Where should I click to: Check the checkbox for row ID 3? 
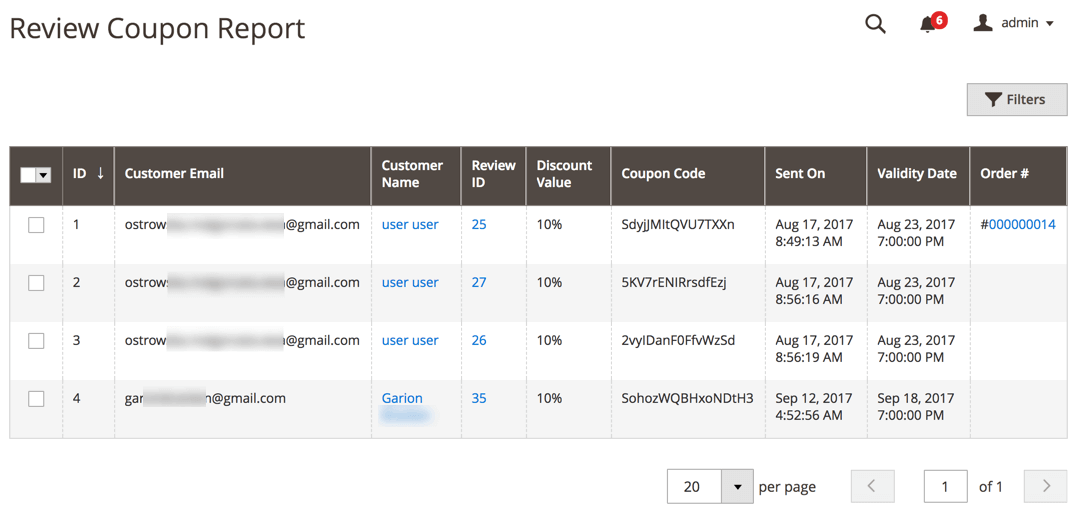pyautogui.click(x=36, y=341)
